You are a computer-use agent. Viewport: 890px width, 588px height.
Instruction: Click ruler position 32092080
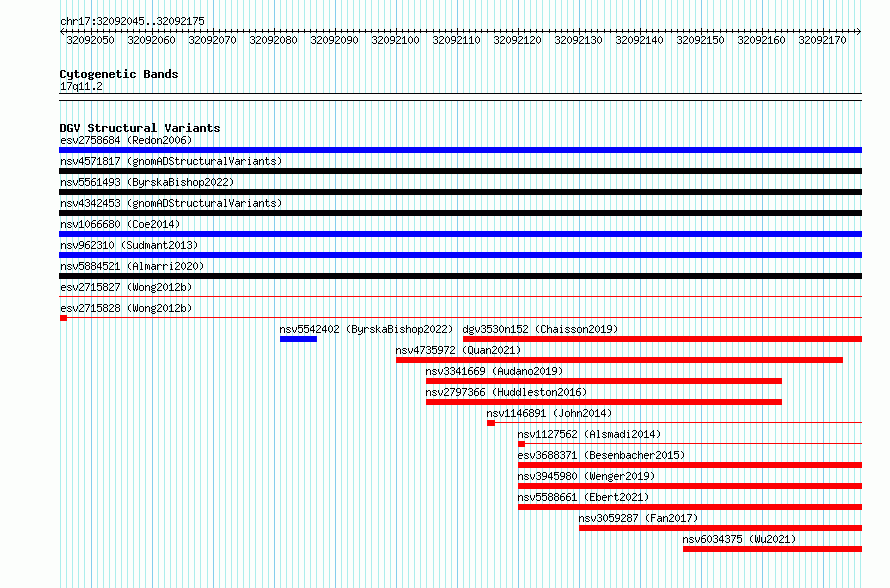coord(274,40)
